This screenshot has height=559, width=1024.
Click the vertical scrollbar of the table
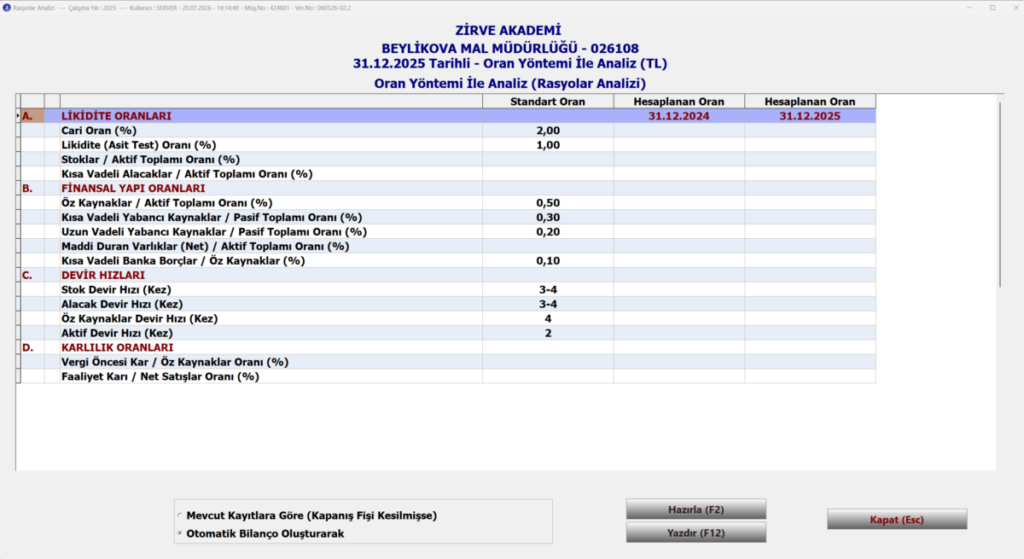click(x=1000, y=195)
